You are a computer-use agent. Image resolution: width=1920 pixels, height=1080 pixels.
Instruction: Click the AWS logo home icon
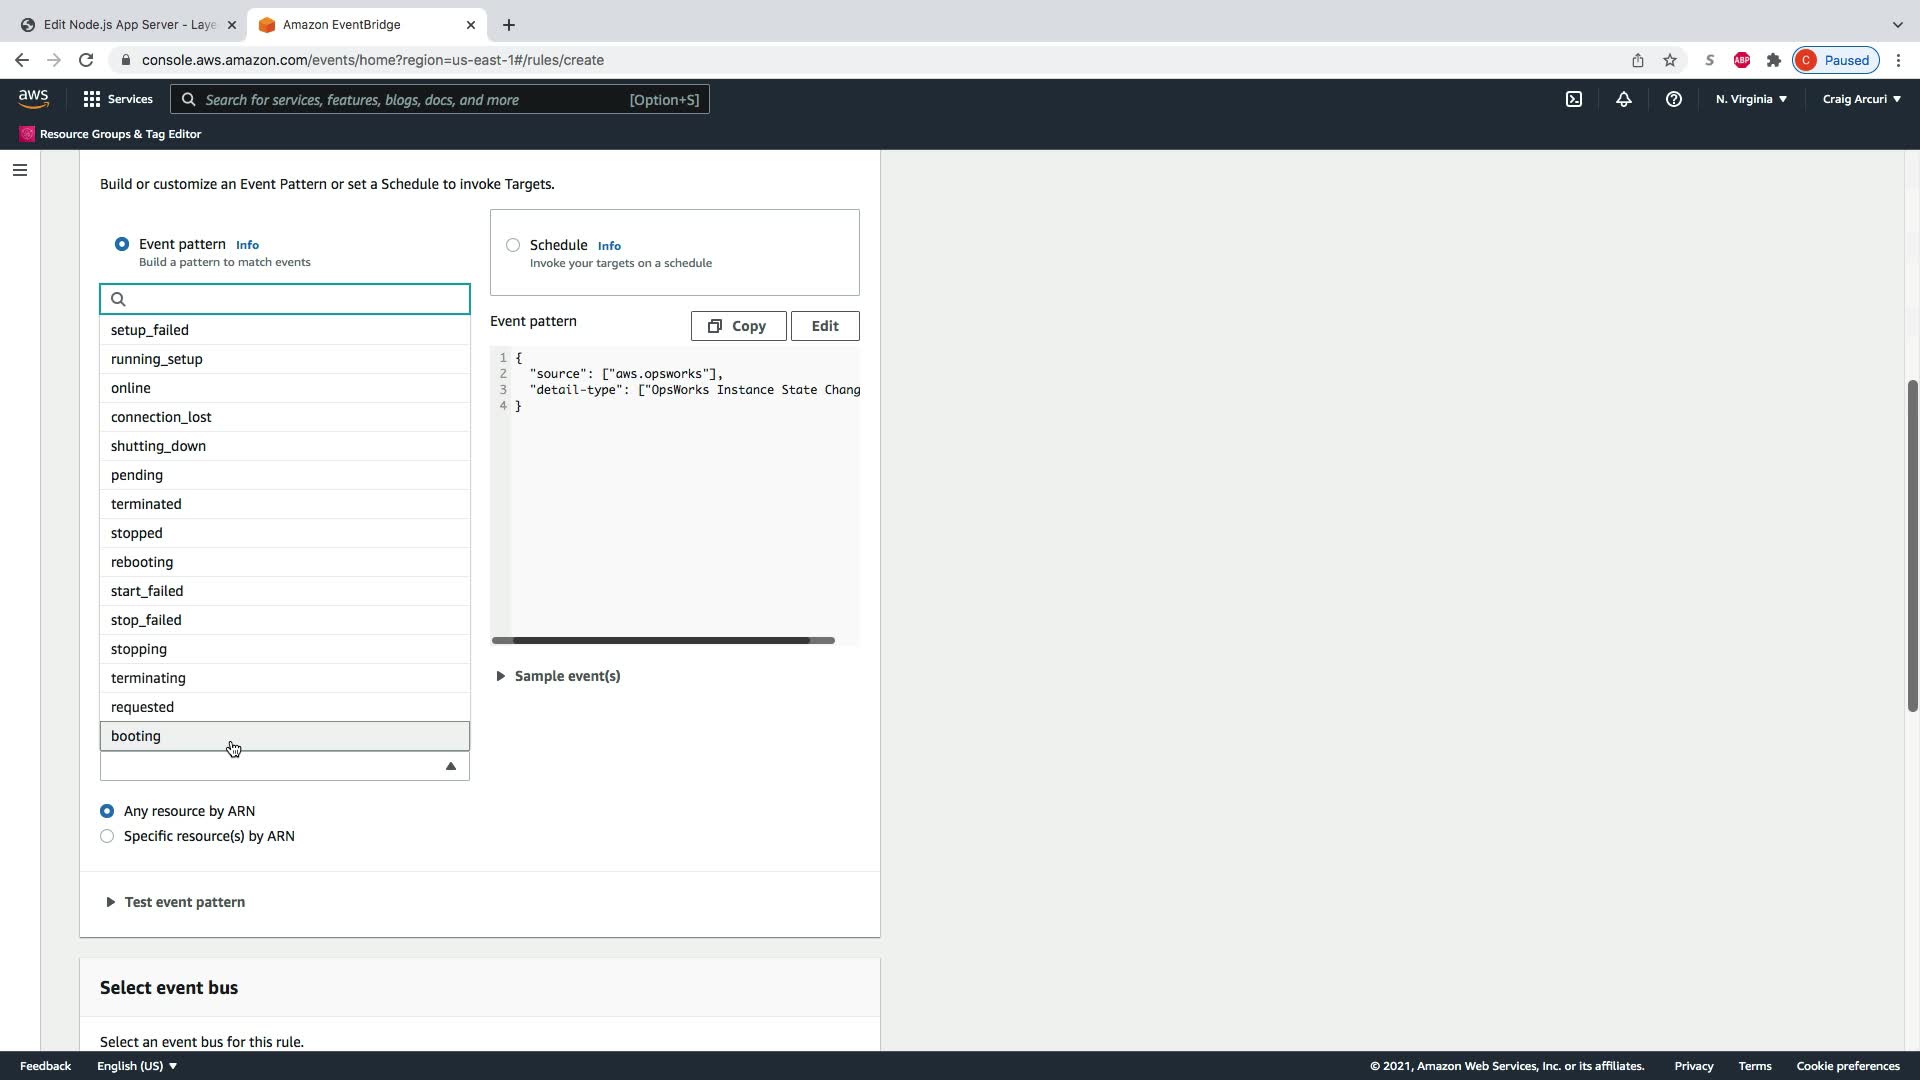pyautogui.click(x=33, y=98)
